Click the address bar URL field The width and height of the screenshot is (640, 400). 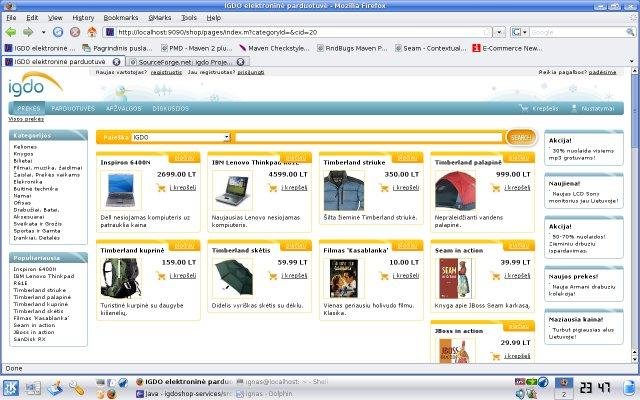pyautogui.click(x=298, y=32)
